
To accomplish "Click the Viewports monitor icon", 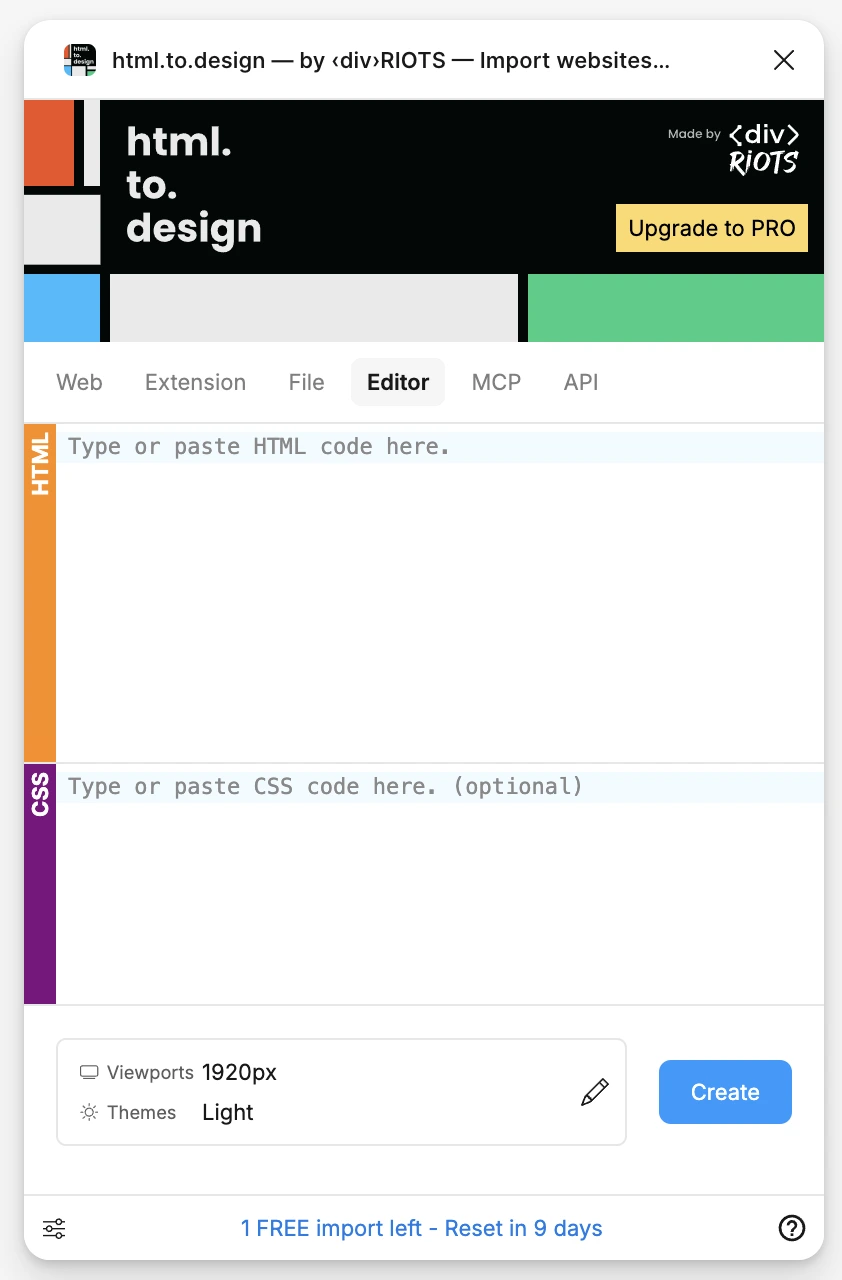I will [90, 1073].
